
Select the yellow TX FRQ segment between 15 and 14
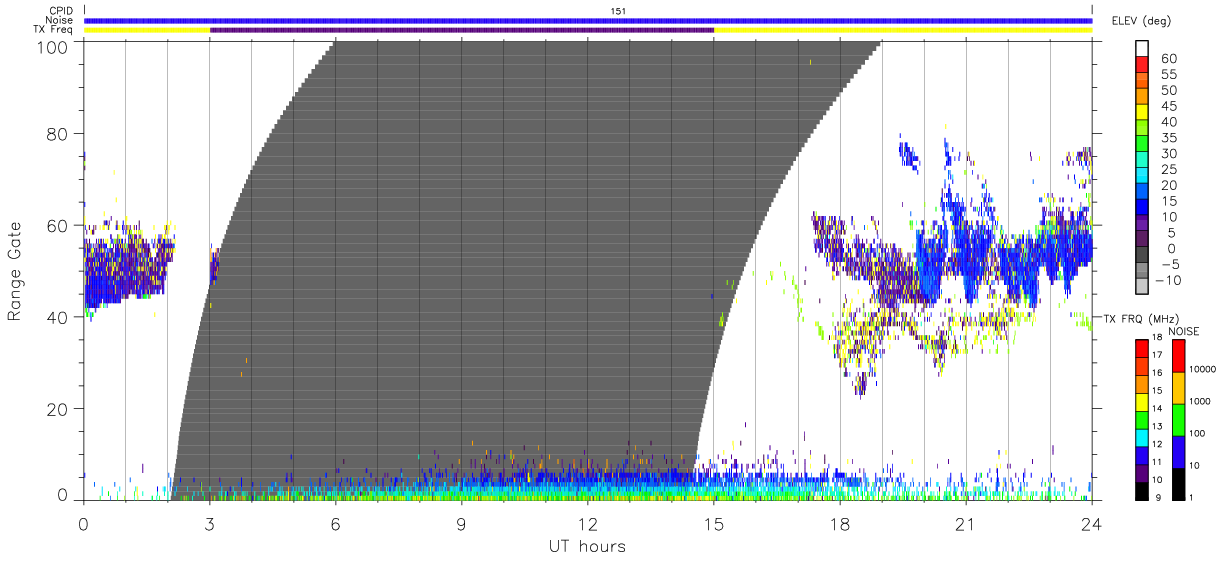1142,401
